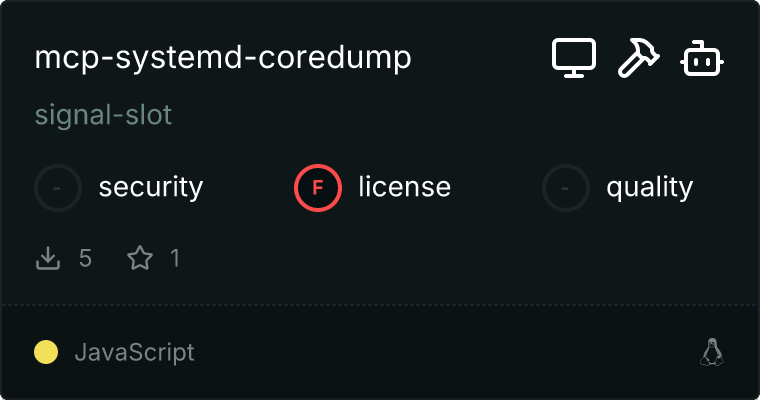Click the star outline icon

(140, 258)
